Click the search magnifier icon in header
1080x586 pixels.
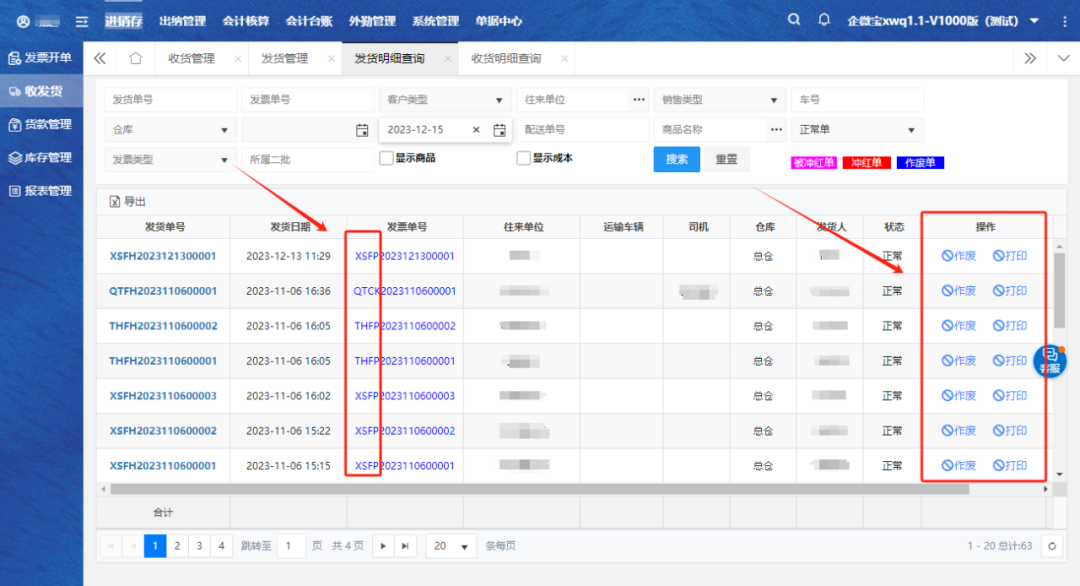(794, 20)
